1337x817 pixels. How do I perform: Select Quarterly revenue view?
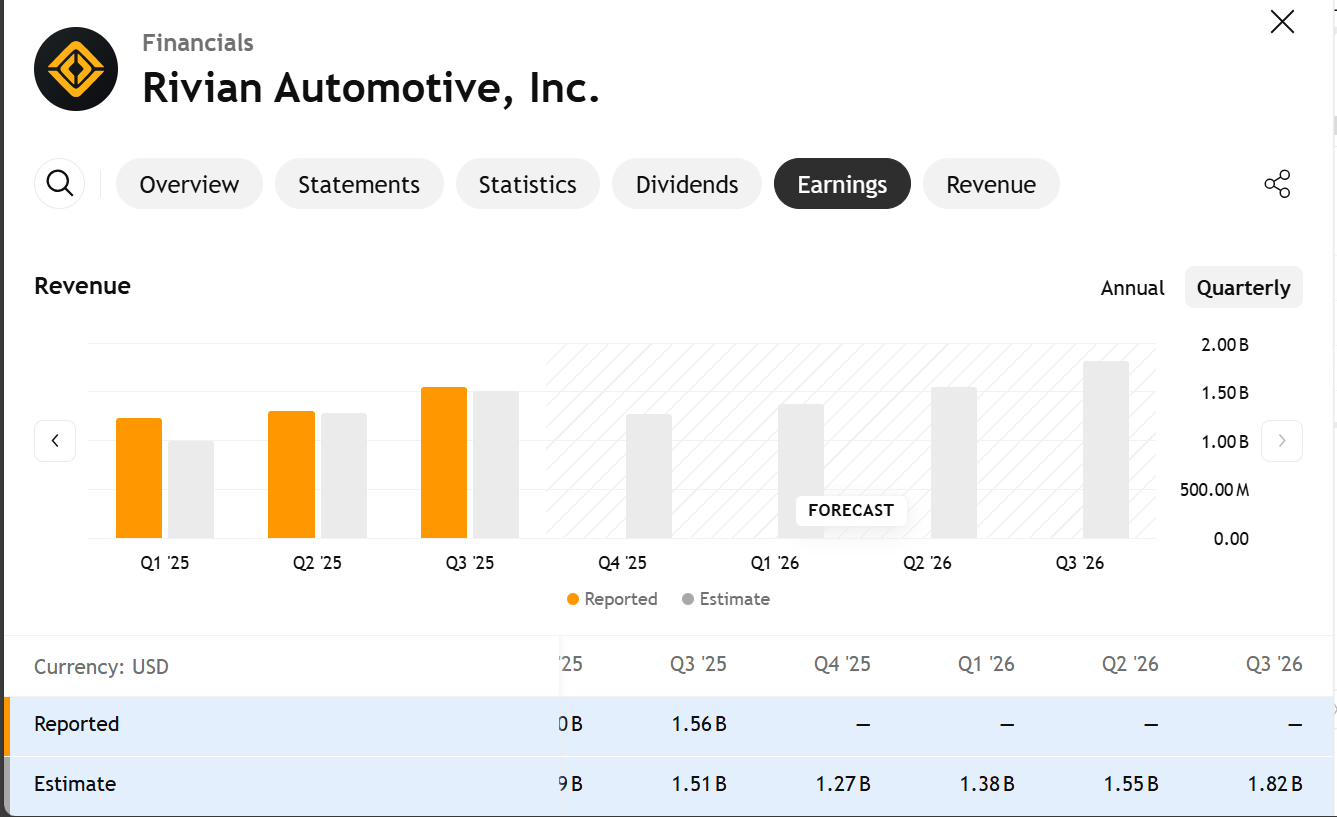coord(1243,288)
